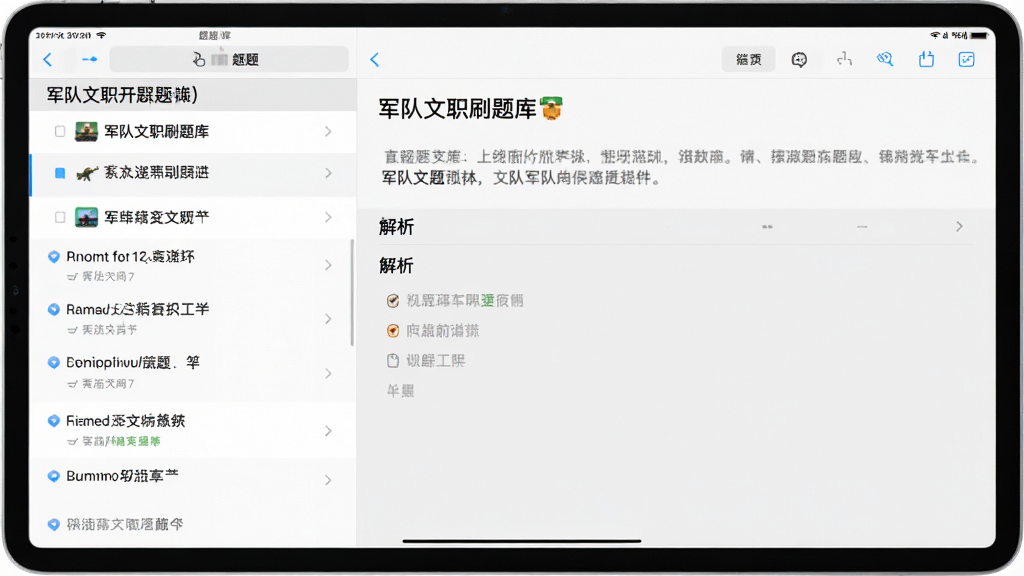Image resolution: width=1024 pixels, height=576 pixels.
Task: Click the right-side Wi-Fi icon in status bar
Action: (x=935, y=35)
